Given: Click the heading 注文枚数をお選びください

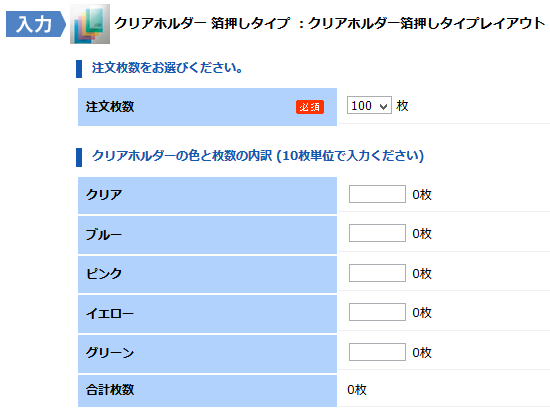Looking at the screenshot, I should click(167, 68).
